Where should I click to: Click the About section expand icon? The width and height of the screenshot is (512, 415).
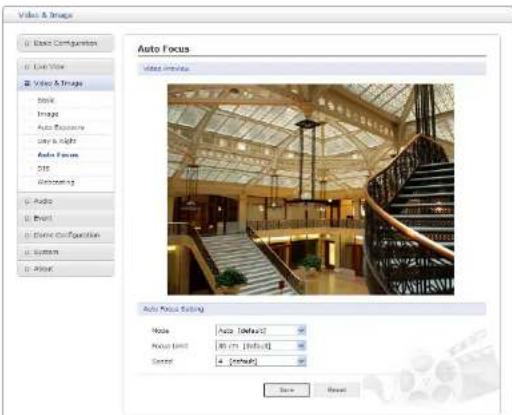pos(27,269)
